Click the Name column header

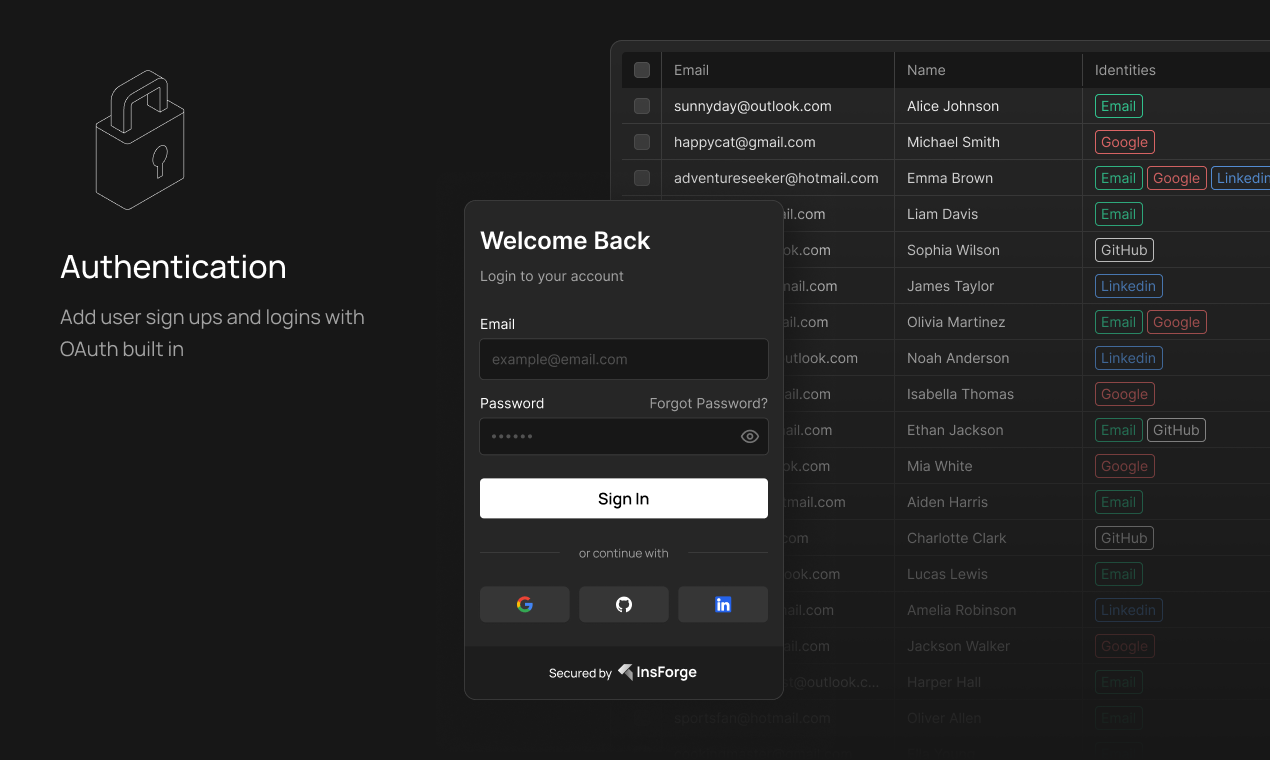coord(925,70)
